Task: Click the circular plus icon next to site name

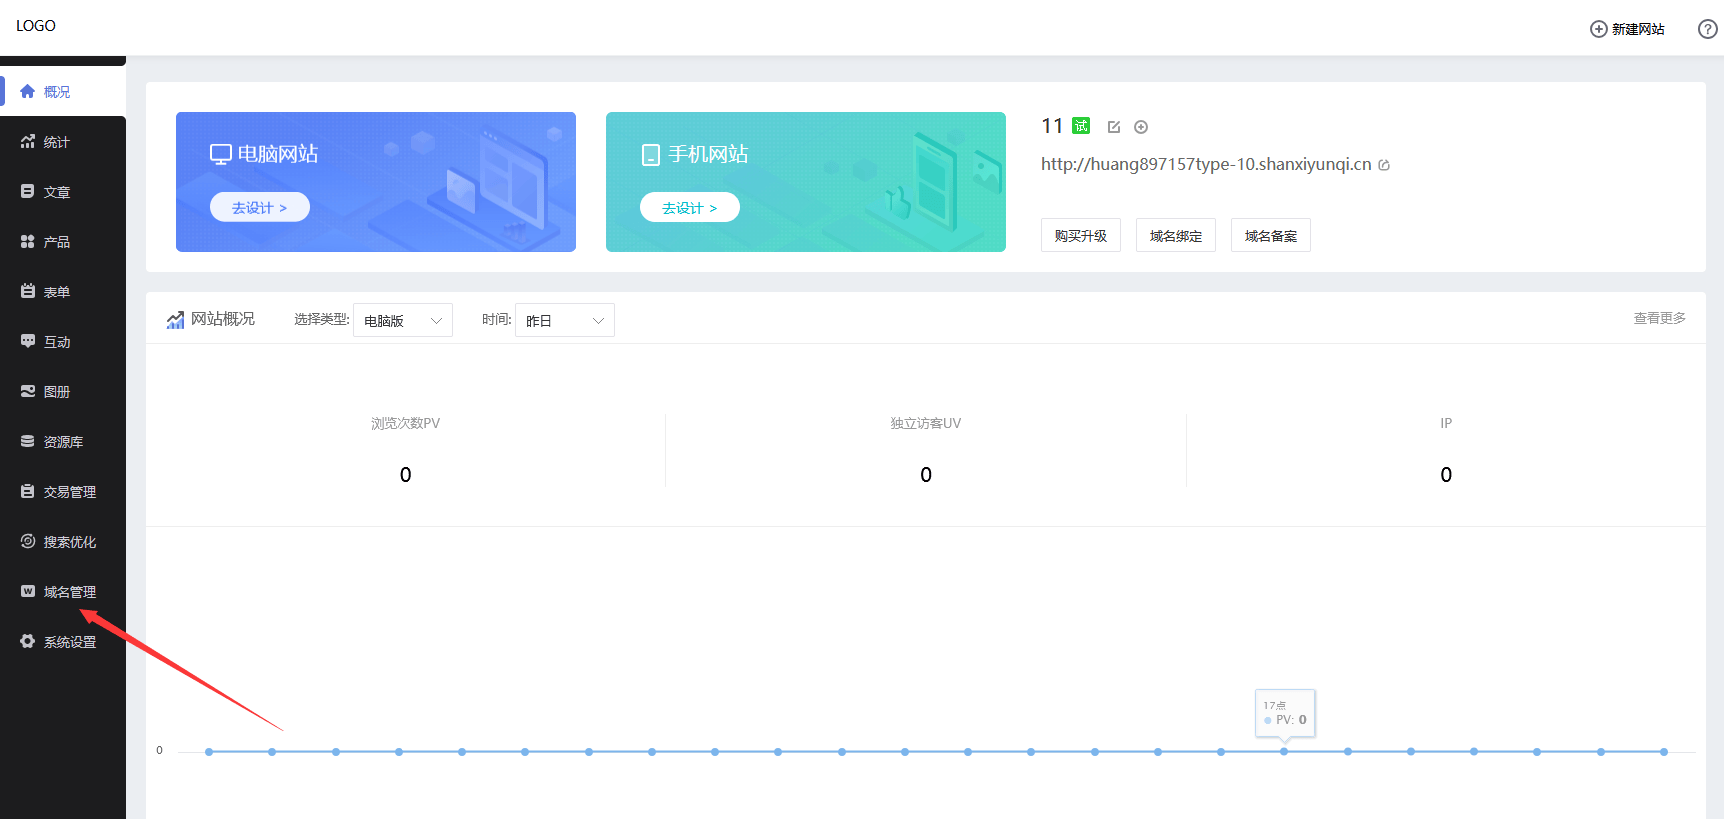Action: 1141,127
